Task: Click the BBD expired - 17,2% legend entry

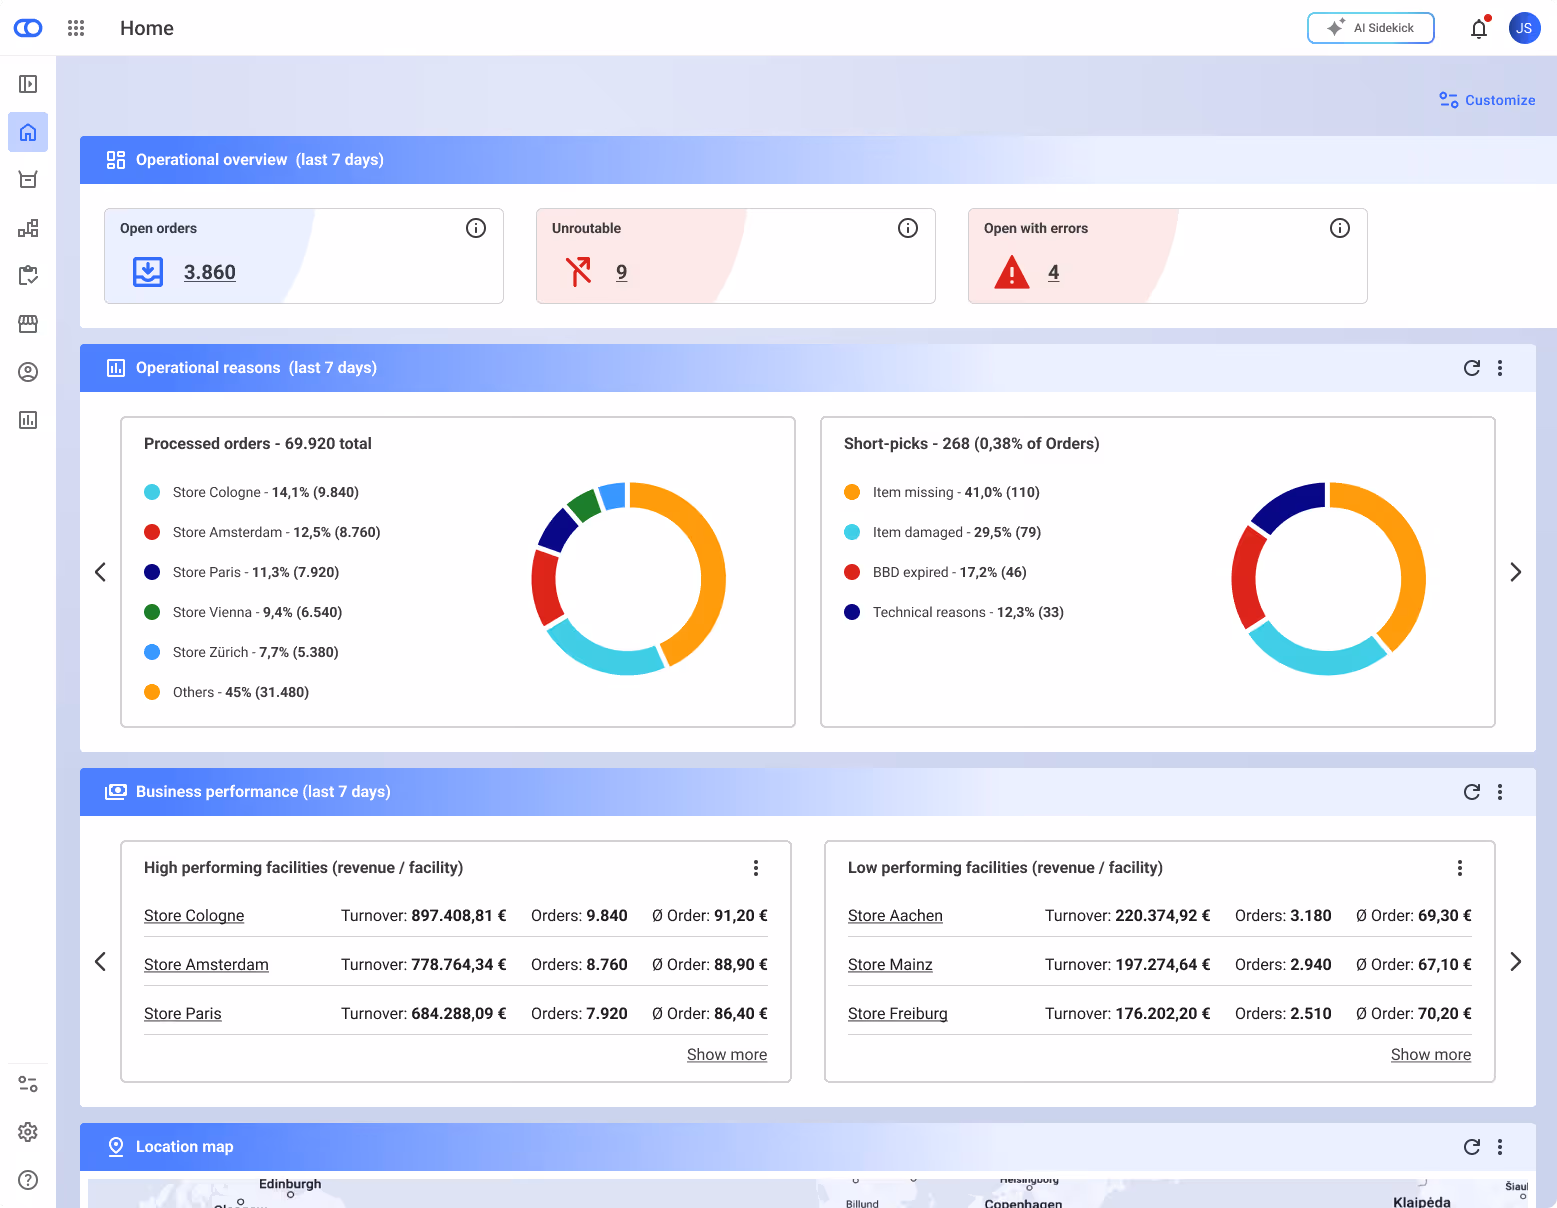Action: 936,572
